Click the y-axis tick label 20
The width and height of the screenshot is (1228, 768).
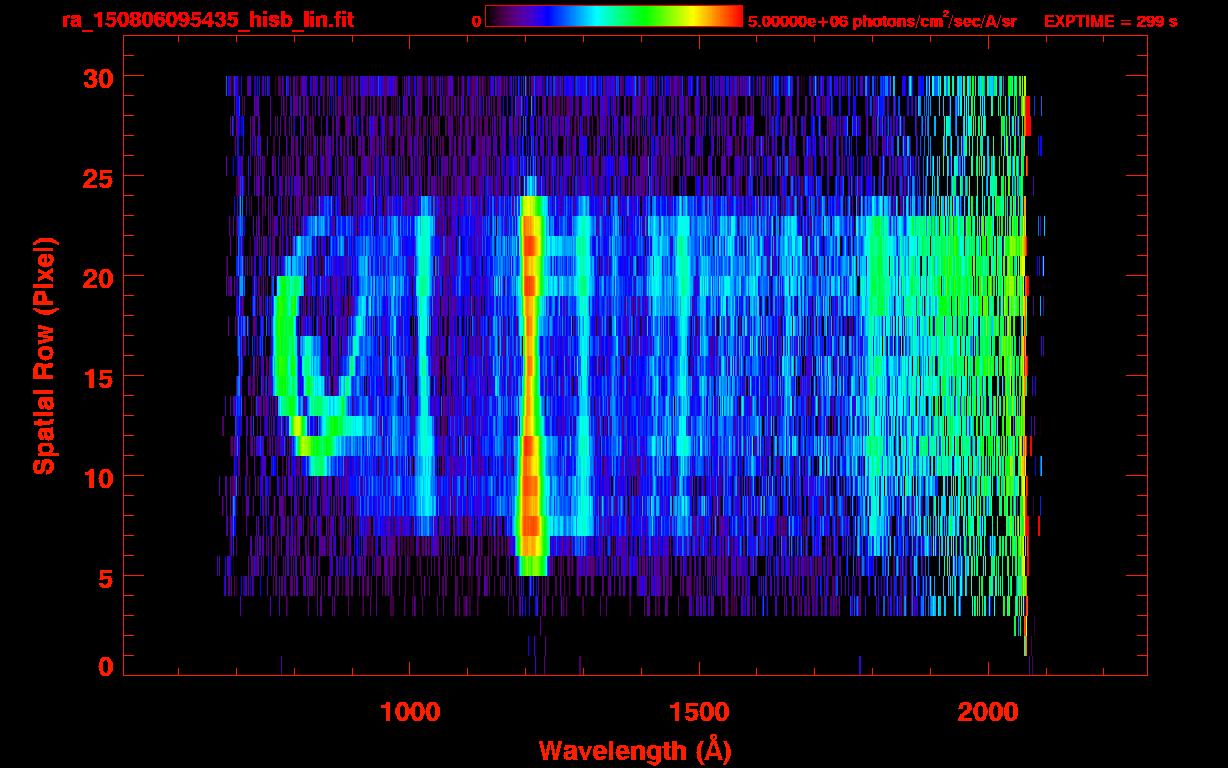pos(97,277)
